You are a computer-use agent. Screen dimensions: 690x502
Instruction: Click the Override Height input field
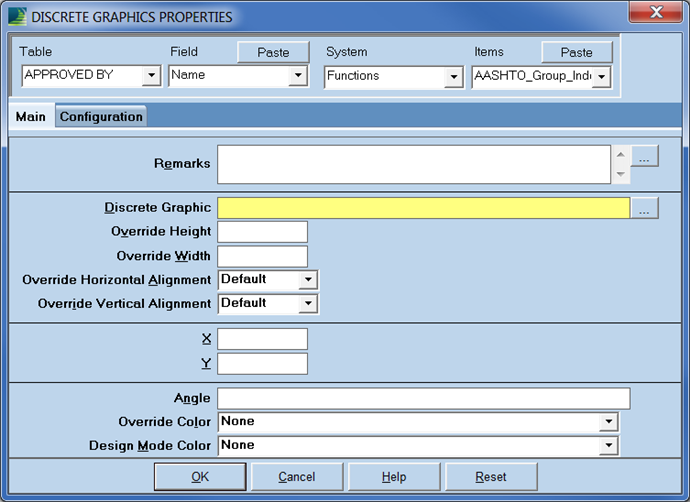pyautogui.click(x=263, y=232)
